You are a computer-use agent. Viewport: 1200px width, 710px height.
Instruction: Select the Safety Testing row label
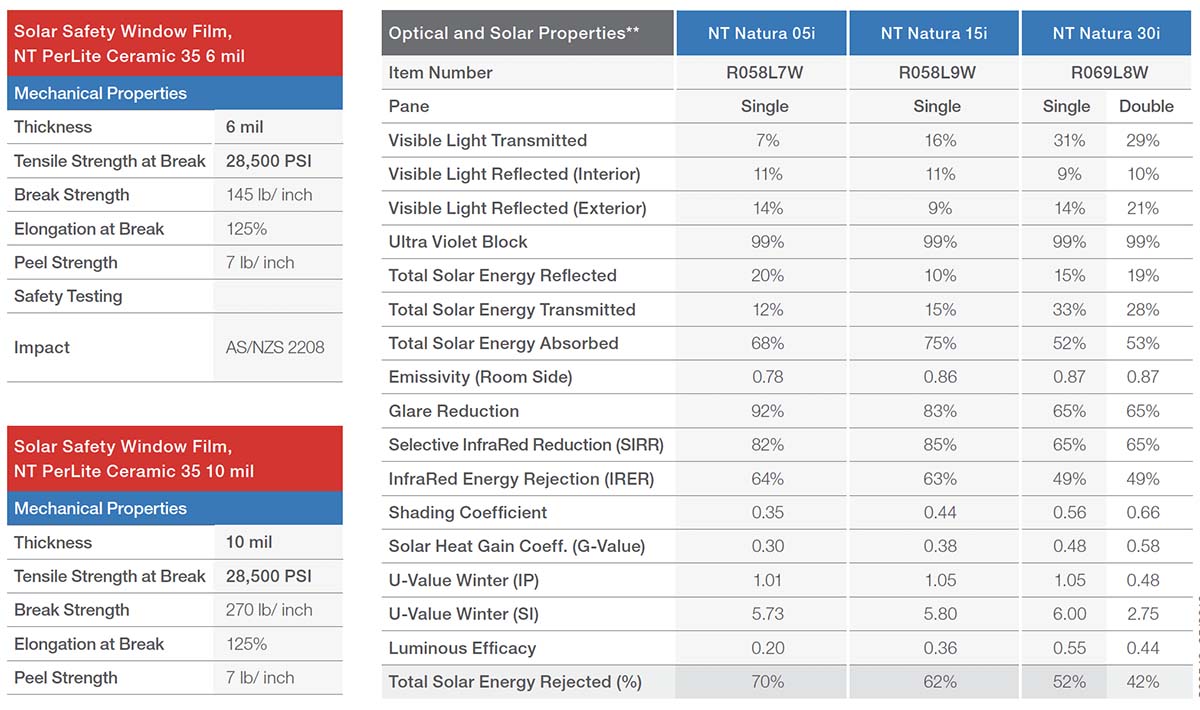click(68, 296)
